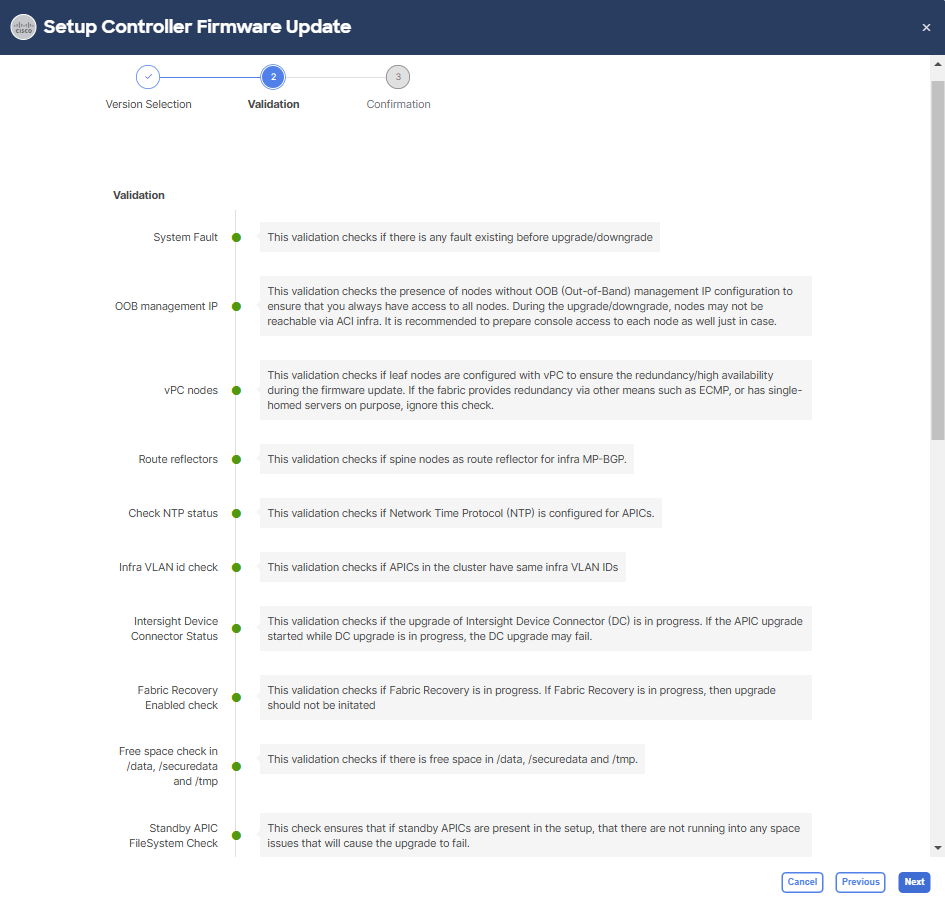The image size is (945, 902).
Task: Close the Setup Controller Firmware Update dialog
Action: [x=926, y=27]
